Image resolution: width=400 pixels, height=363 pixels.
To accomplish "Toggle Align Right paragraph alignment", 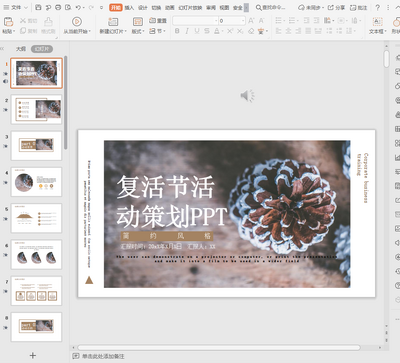I will click(298, 31).
